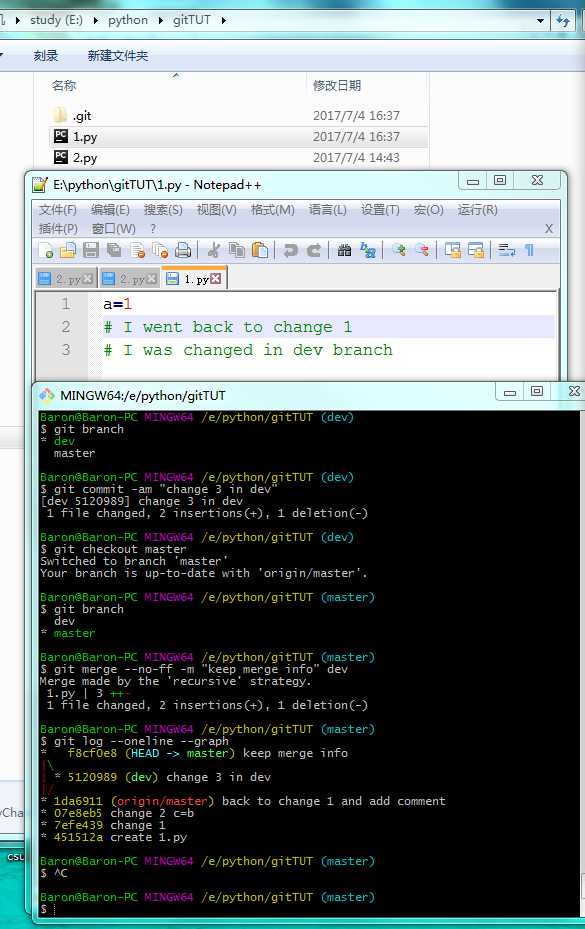Click the gitTUT breadcrumb in the address bar

coord(192,20)
